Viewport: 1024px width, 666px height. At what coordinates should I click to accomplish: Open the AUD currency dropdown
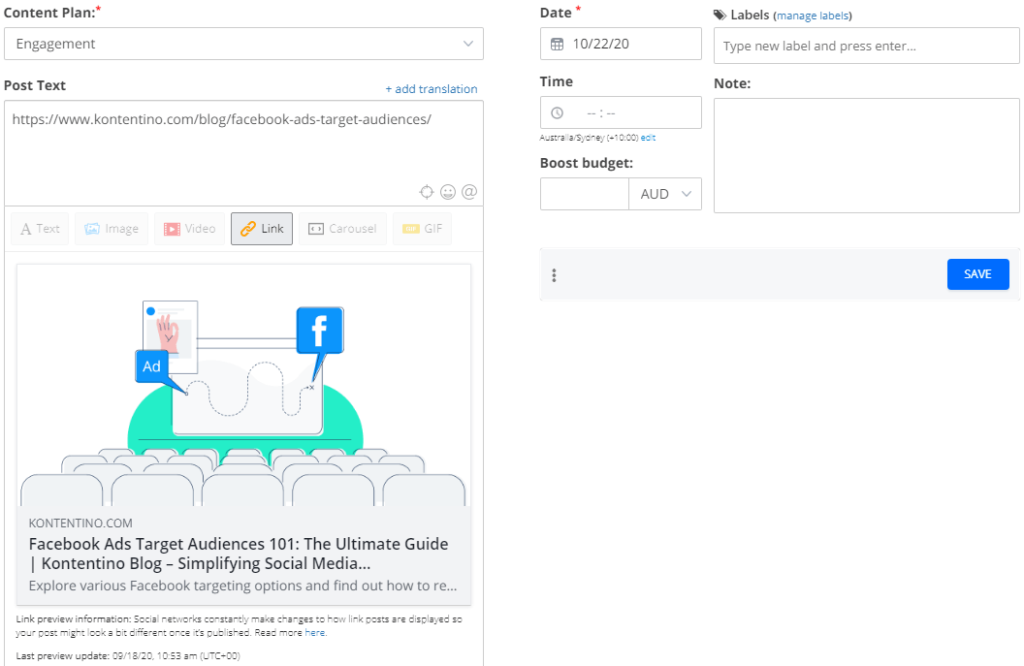tap(665, 194)
